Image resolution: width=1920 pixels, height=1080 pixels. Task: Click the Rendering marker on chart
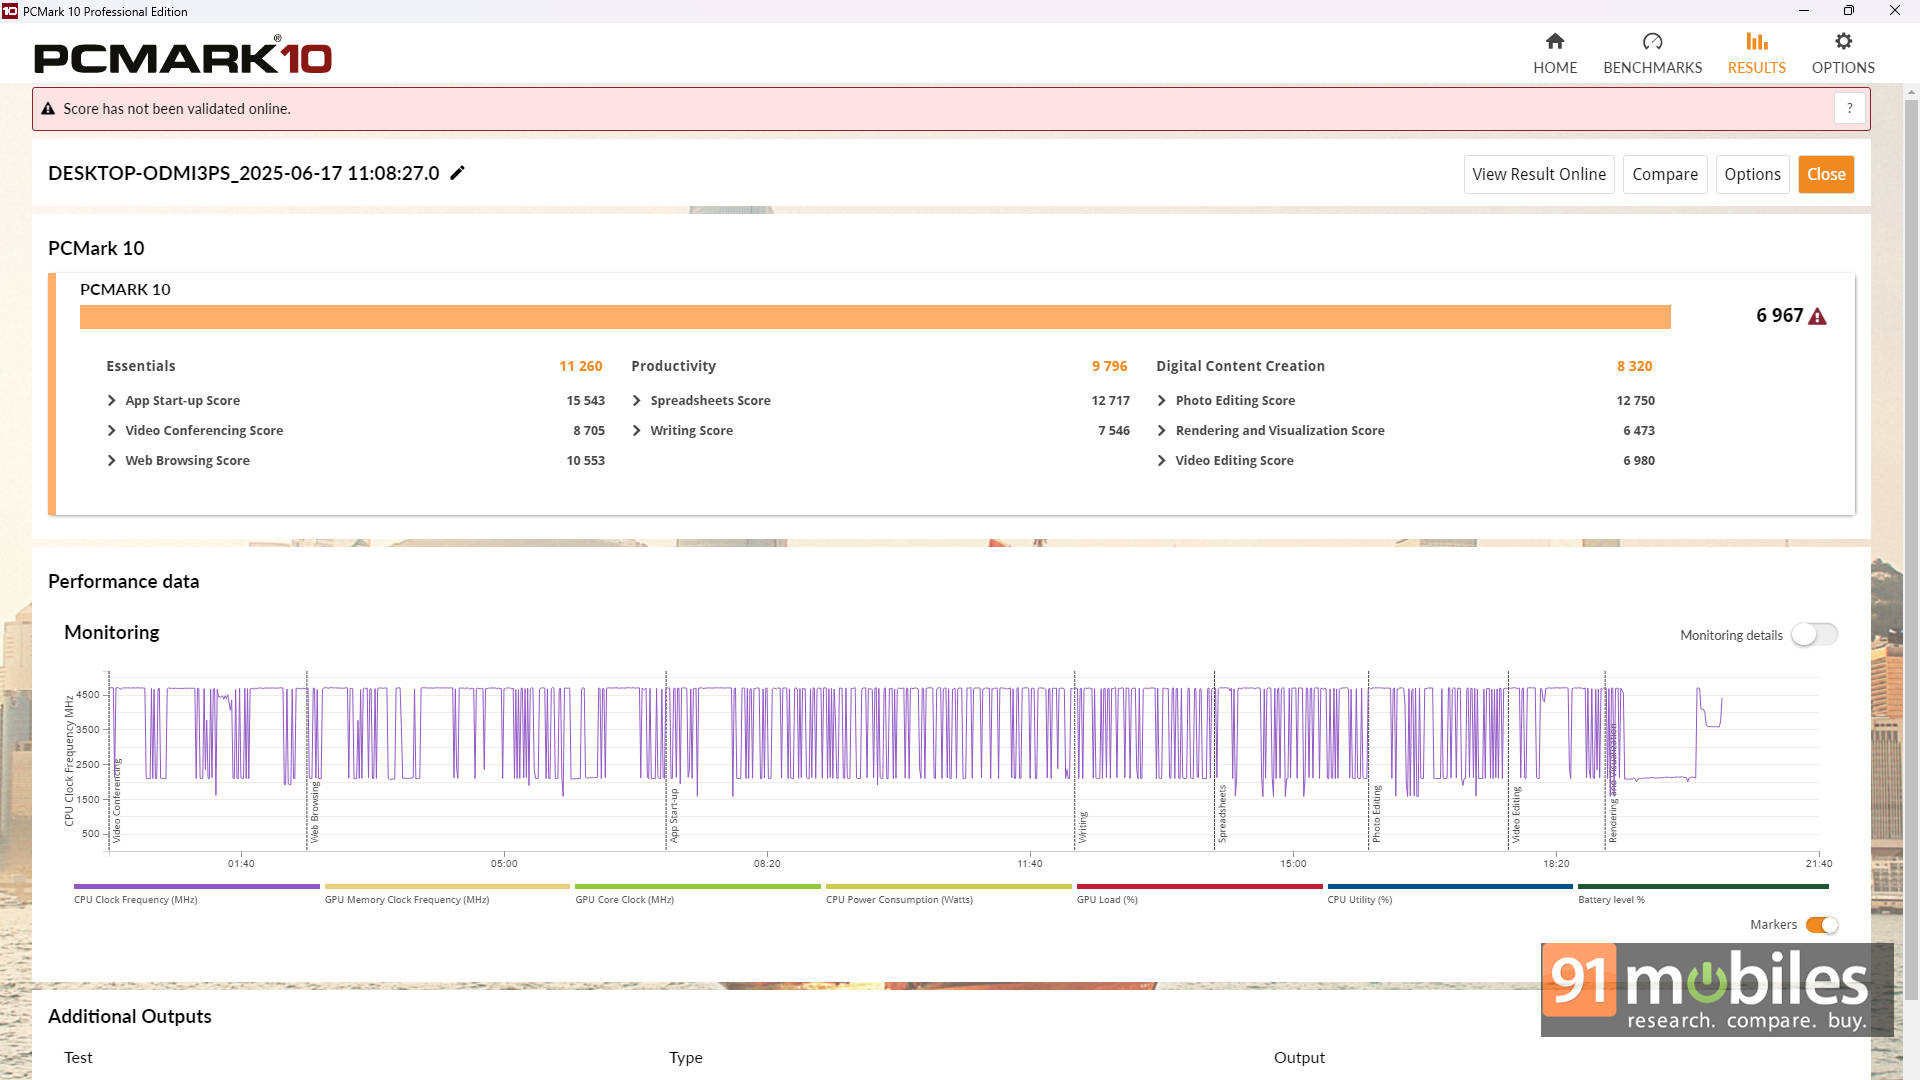click(1612, 785)
